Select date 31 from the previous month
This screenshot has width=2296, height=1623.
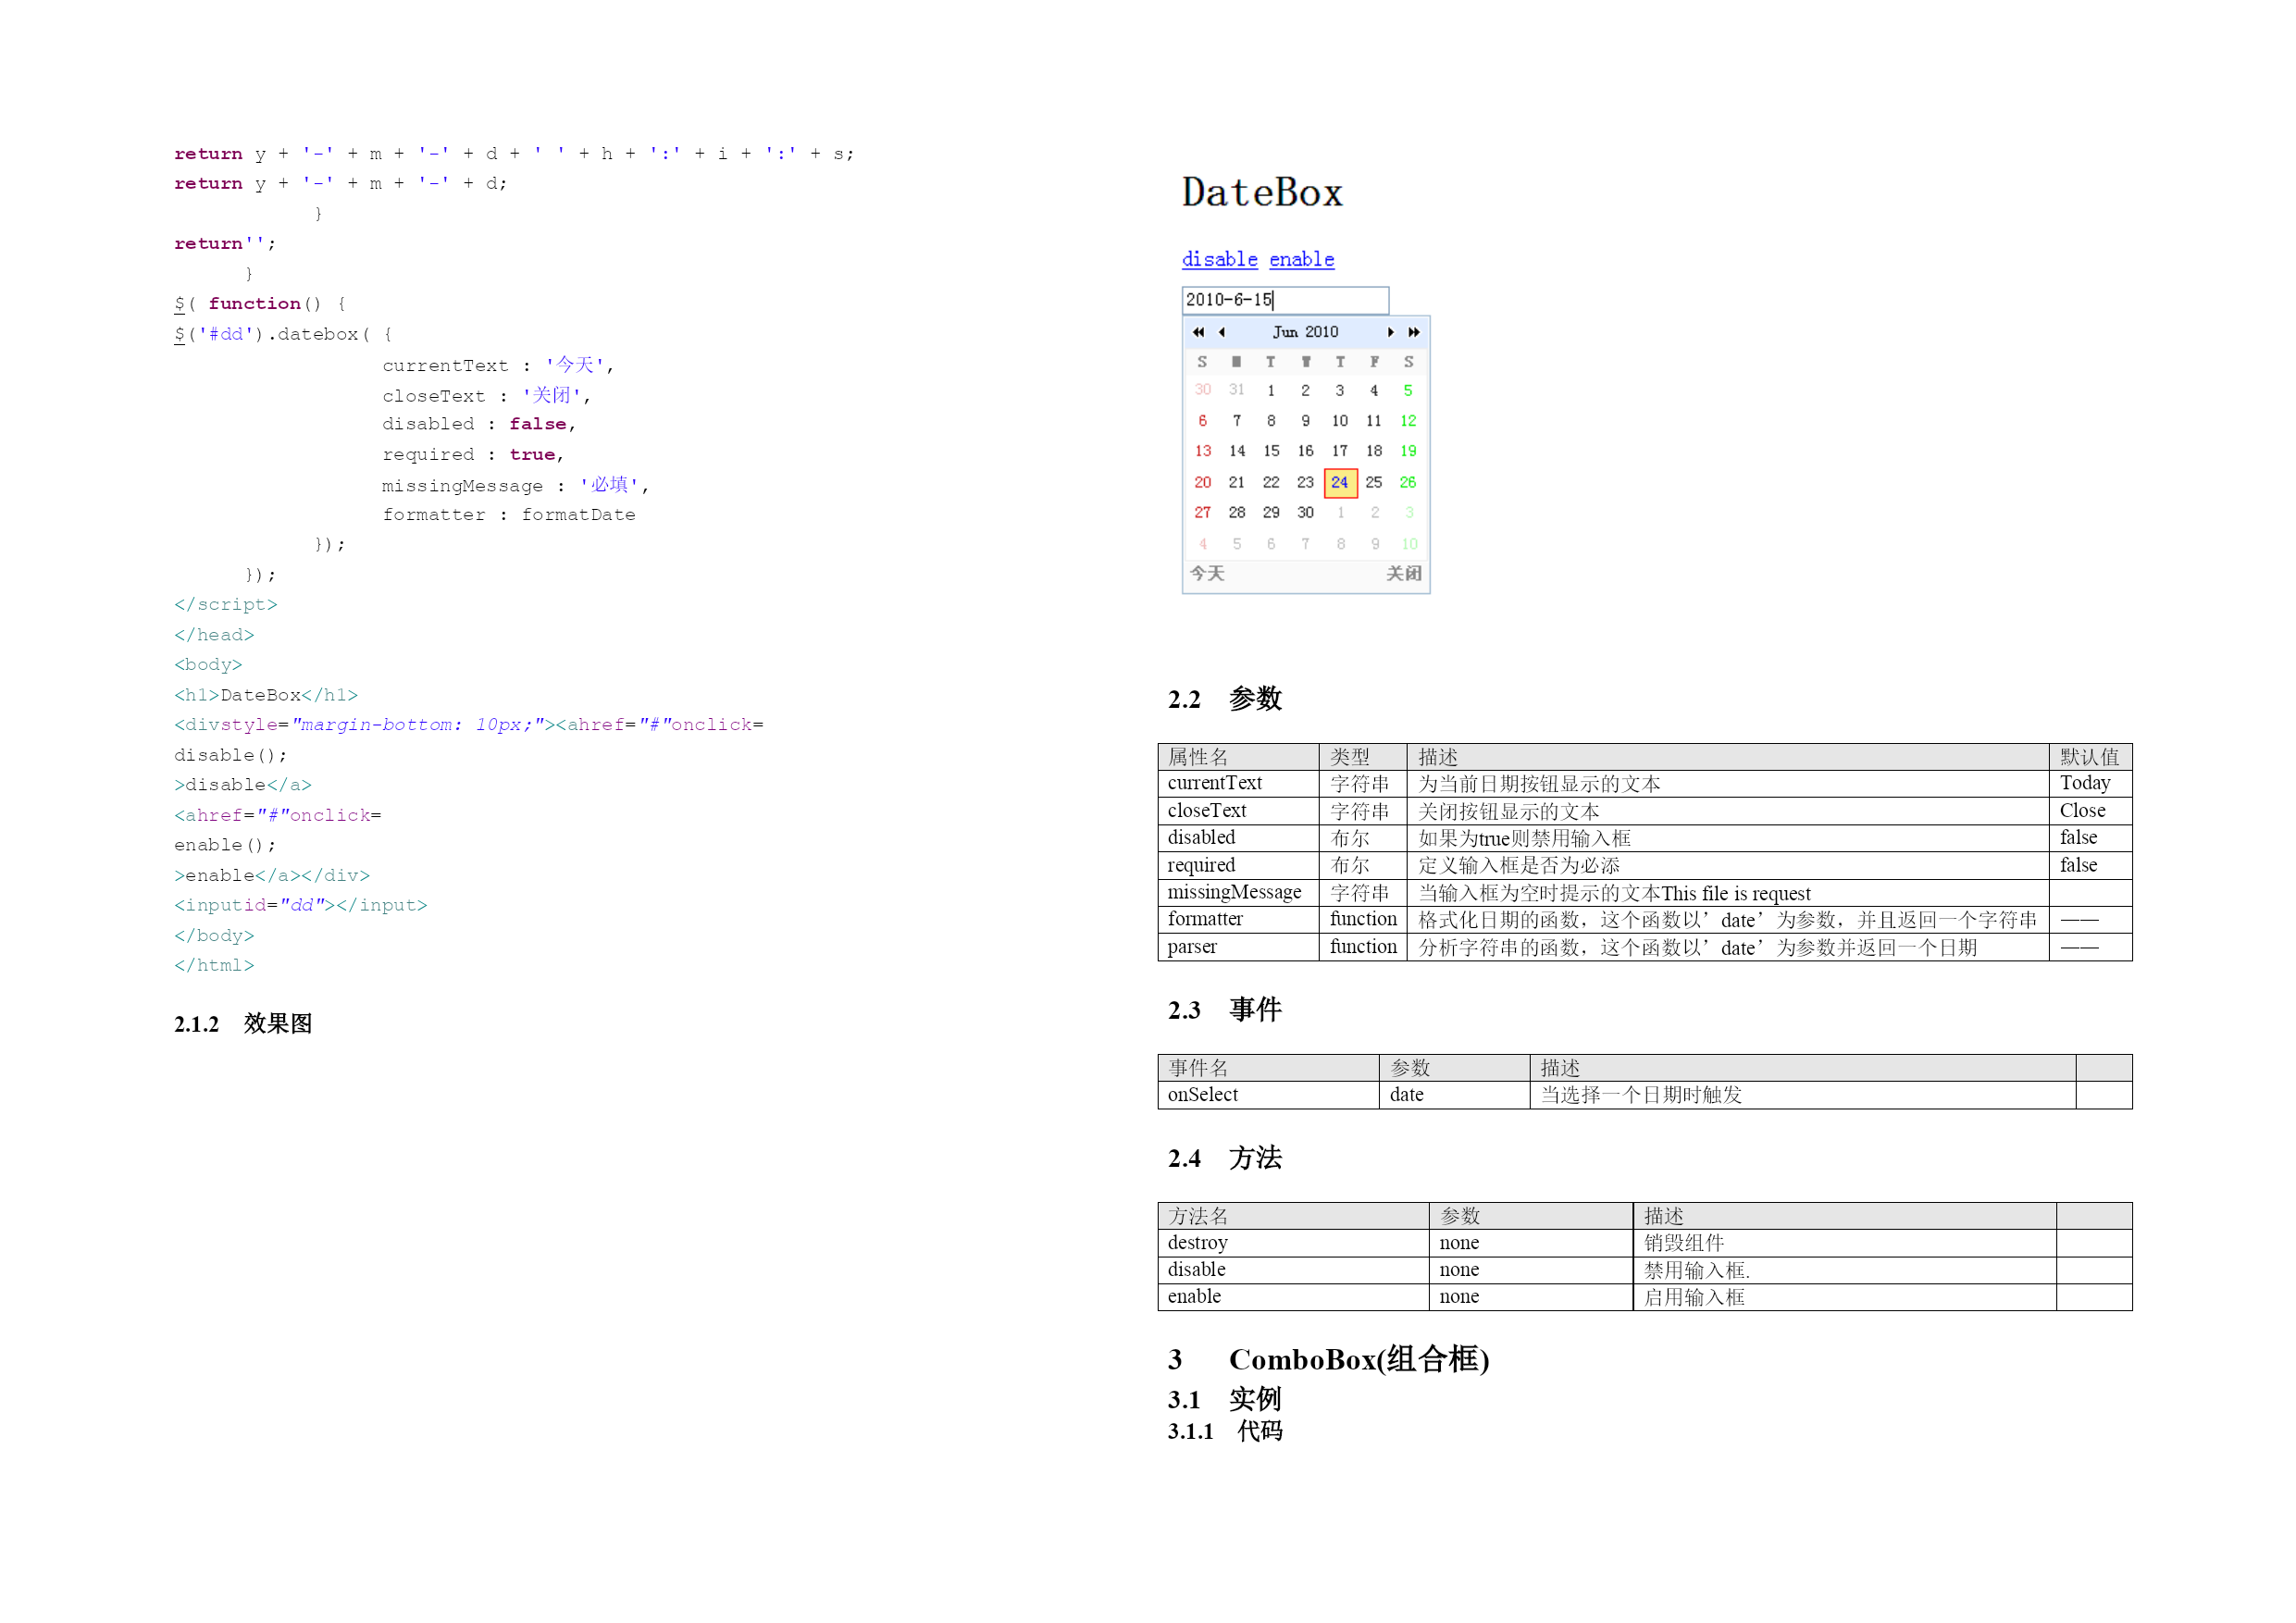(x=1237, y=390)
